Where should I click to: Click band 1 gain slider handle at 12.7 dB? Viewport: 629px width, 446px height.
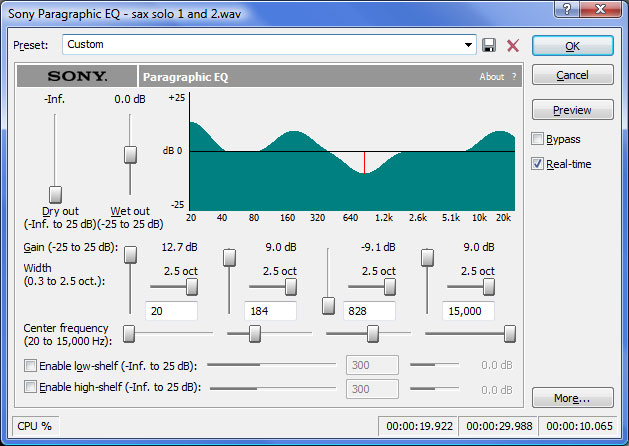pyautogui.click(x=130, y=254)
